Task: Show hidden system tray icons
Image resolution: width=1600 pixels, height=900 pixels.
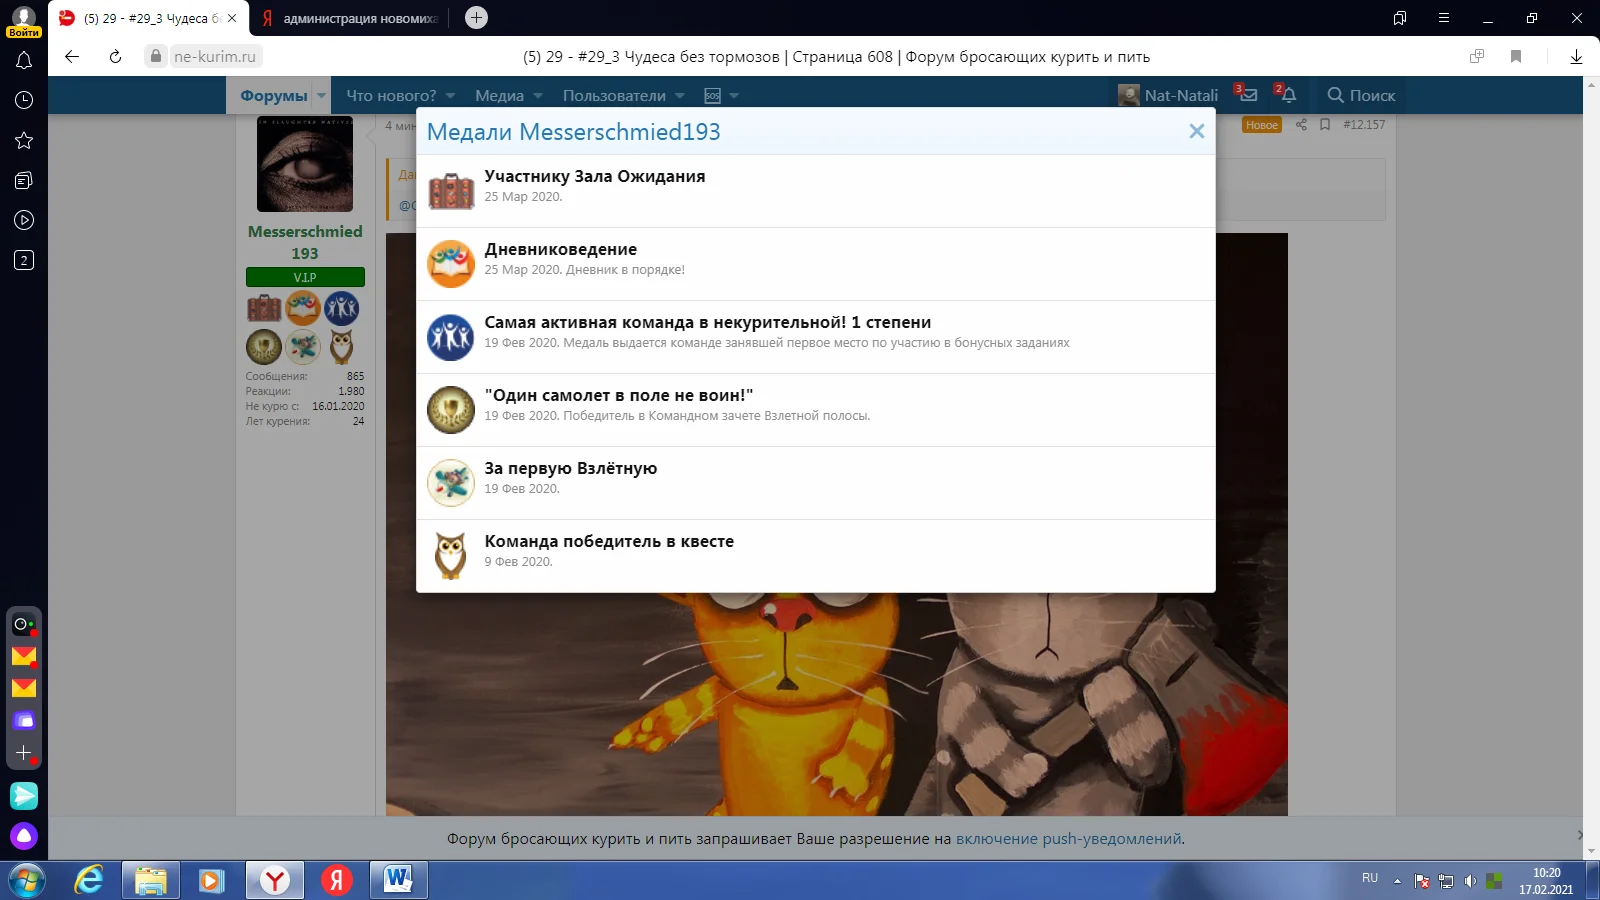Action: click(1397, 881)
